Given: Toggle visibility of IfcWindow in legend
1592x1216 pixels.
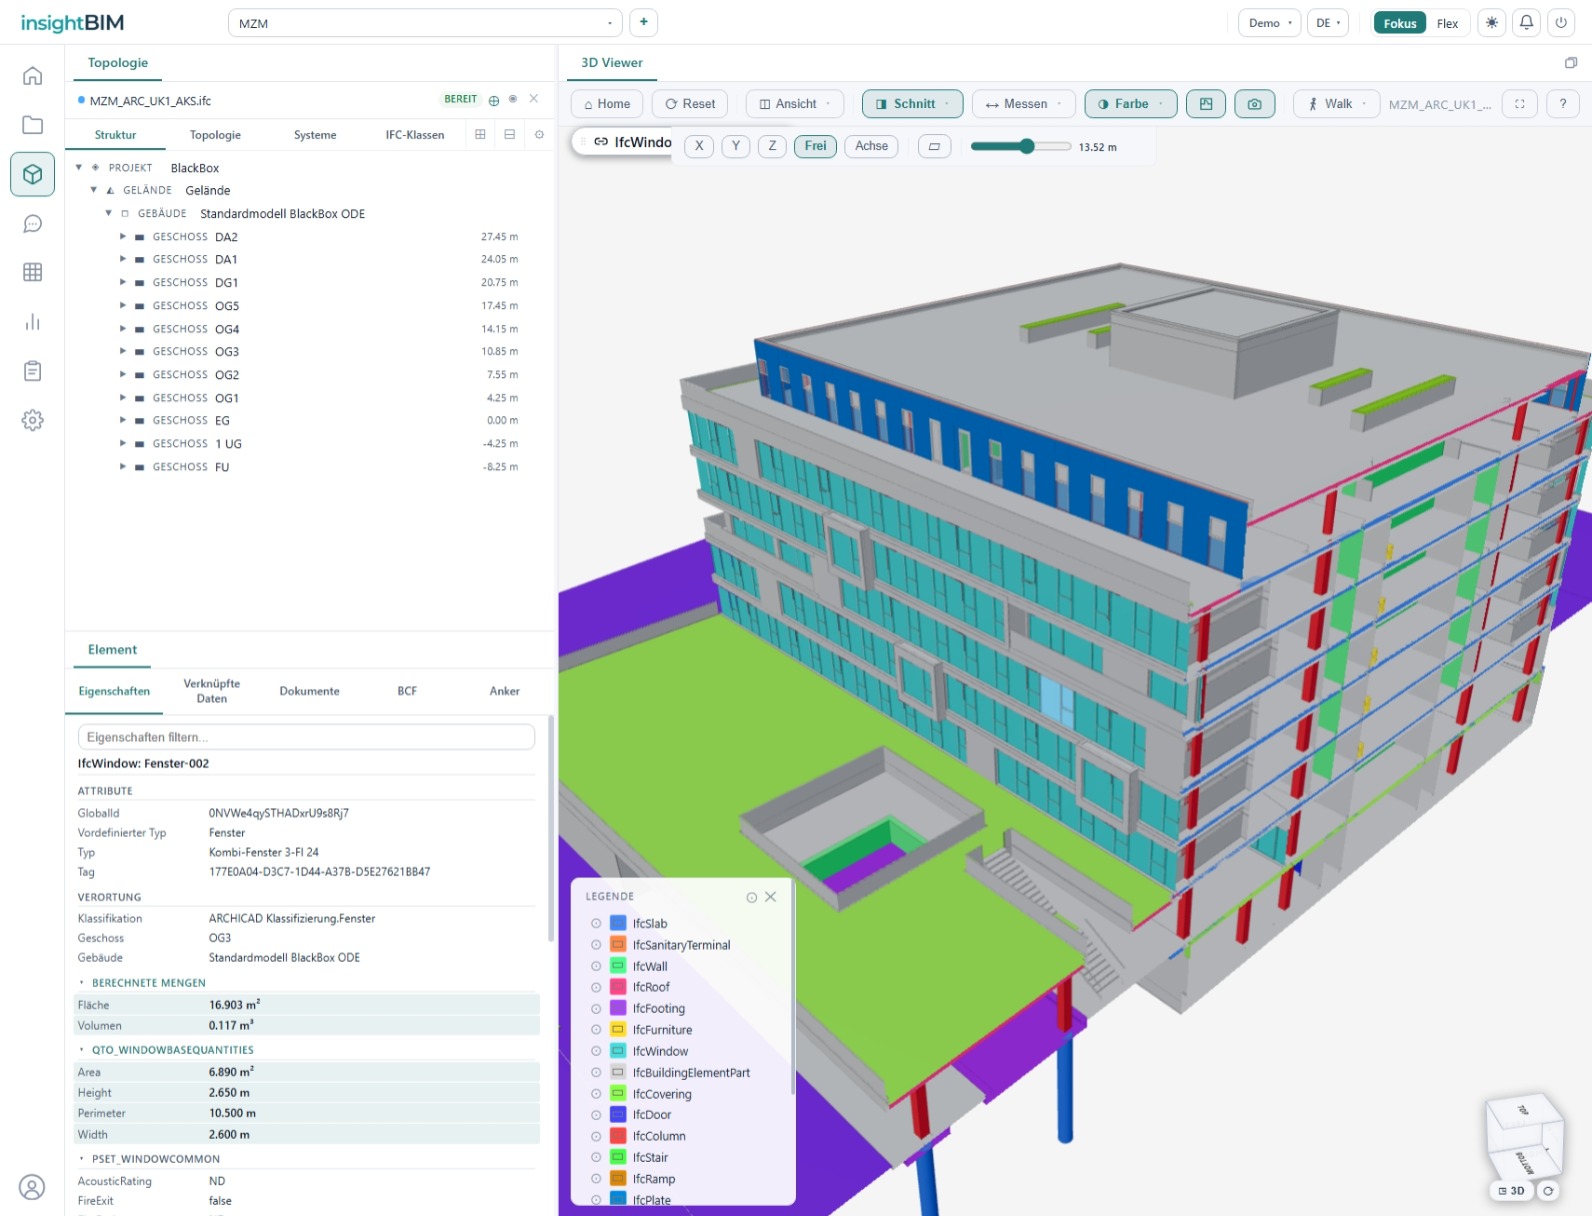Looking at the screenshot, I should click(596, 1051).
